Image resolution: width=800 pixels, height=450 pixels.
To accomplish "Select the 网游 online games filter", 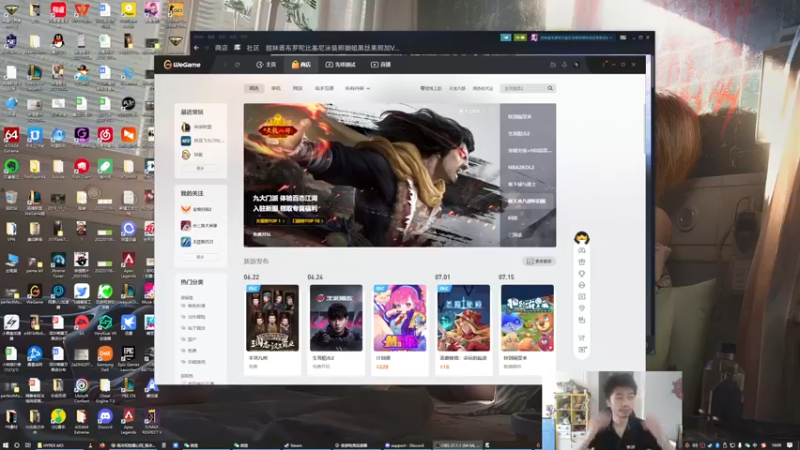I will tap(297, 88).
